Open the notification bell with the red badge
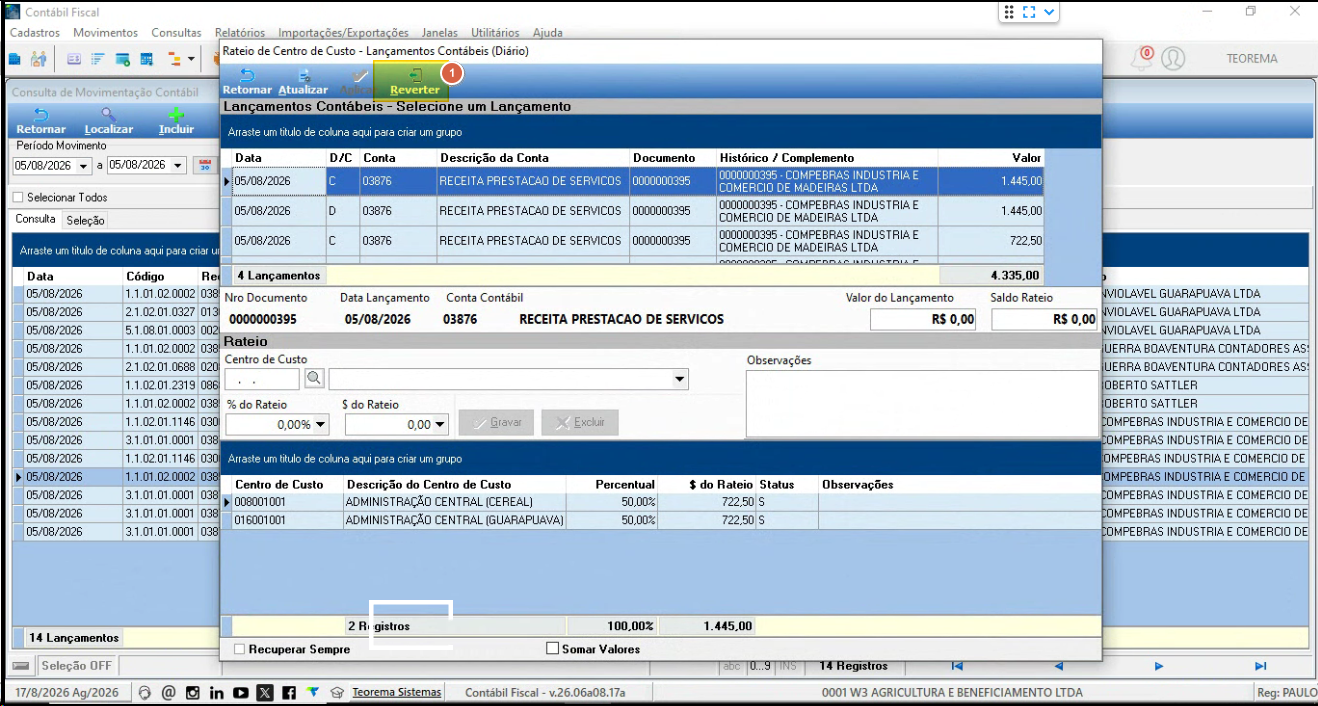Screen dimensions: 1318x706 [x=1142, y=58]
